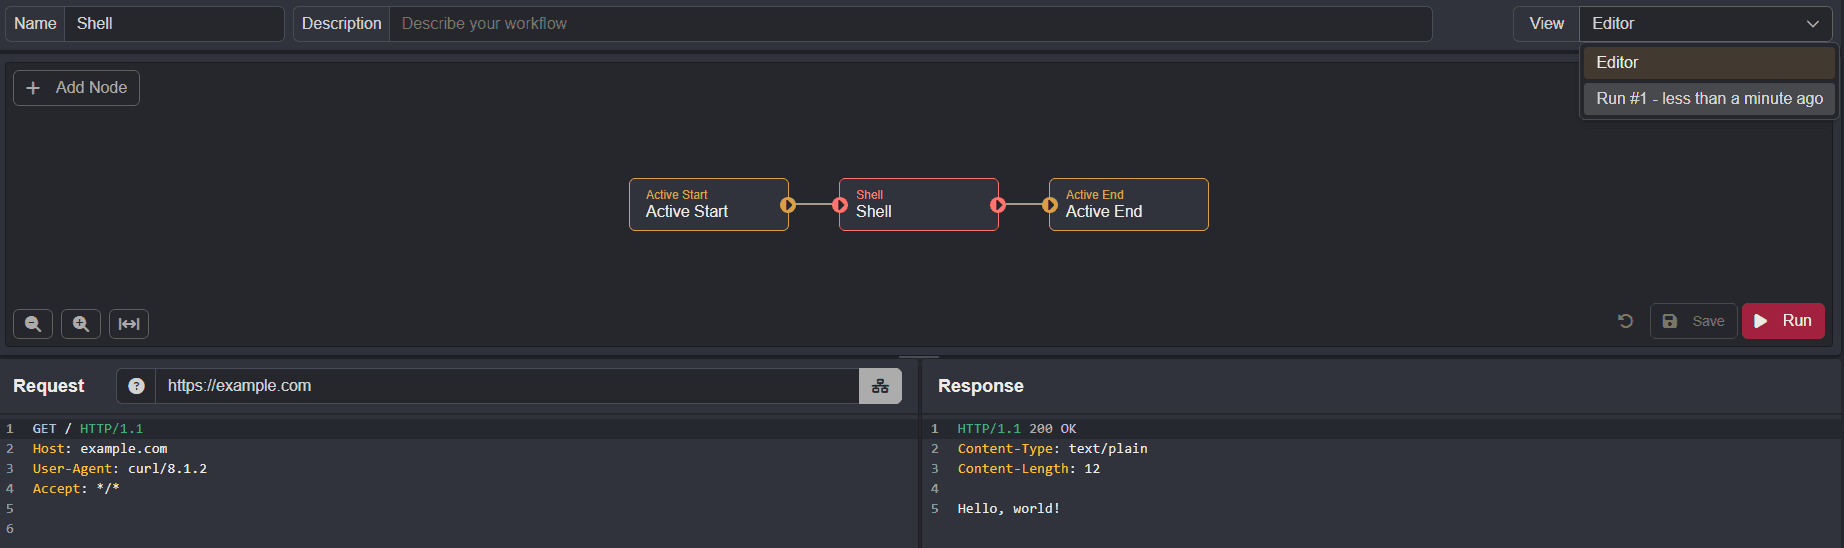
Task: Click Shell node output connector
Action: pyautogui.click(x=997, y=205)
